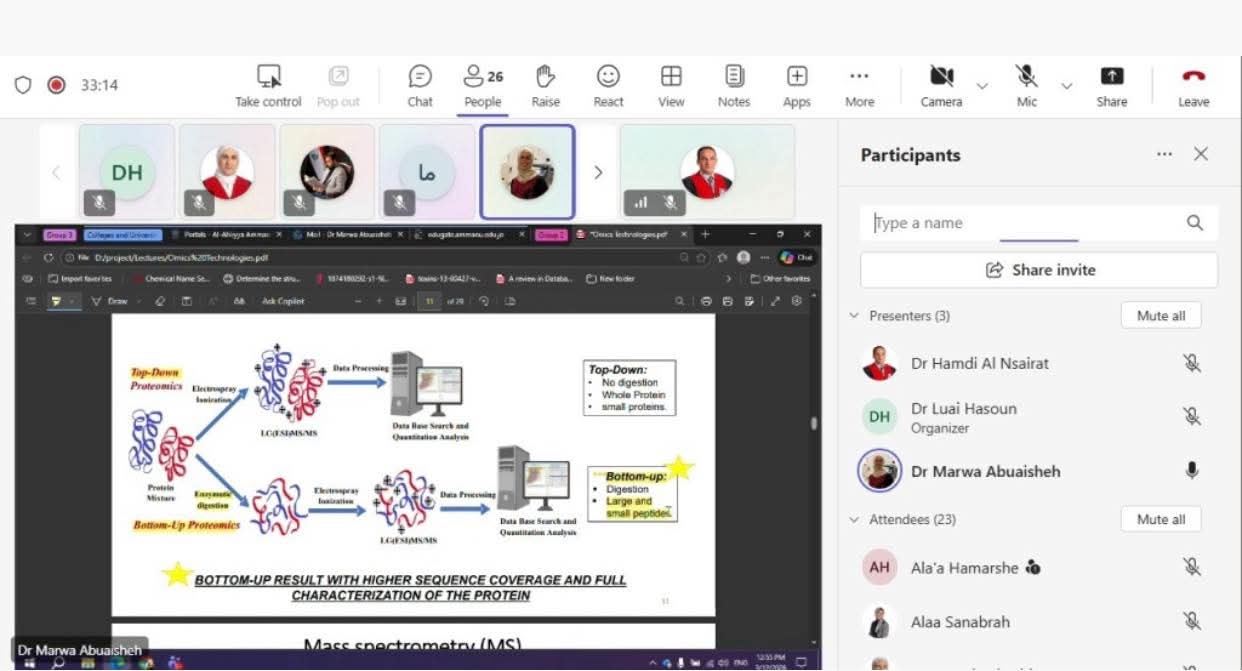The image size is (1242, 671).
Task: Mute Dr Marwa Abuaisheh's microphone
Action: coord(1191,470)
